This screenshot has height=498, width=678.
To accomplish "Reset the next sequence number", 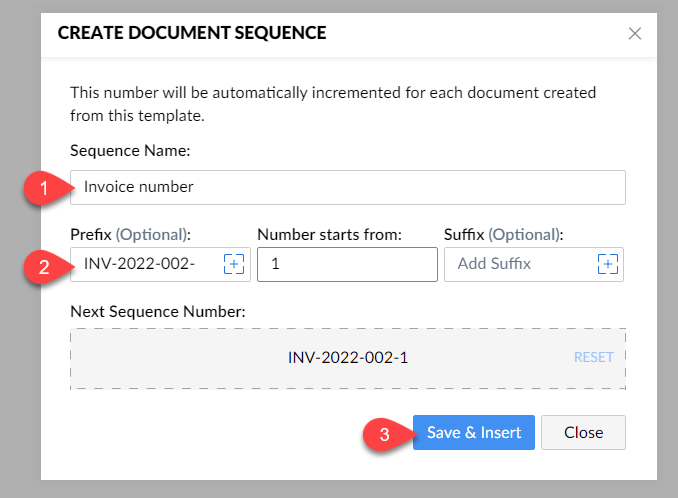I will coord(593,357).
